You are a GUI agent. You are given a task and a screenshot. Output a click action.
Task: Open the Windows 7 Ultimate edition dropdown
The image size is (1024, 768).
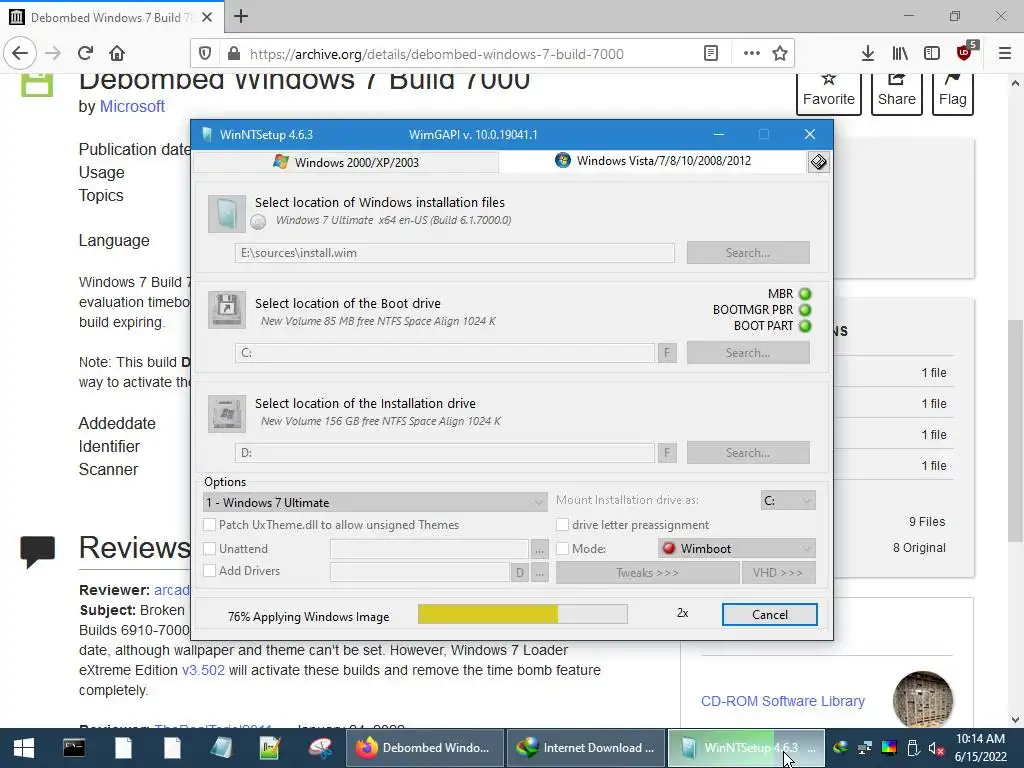pyautogui.click(x=376, y=502)
